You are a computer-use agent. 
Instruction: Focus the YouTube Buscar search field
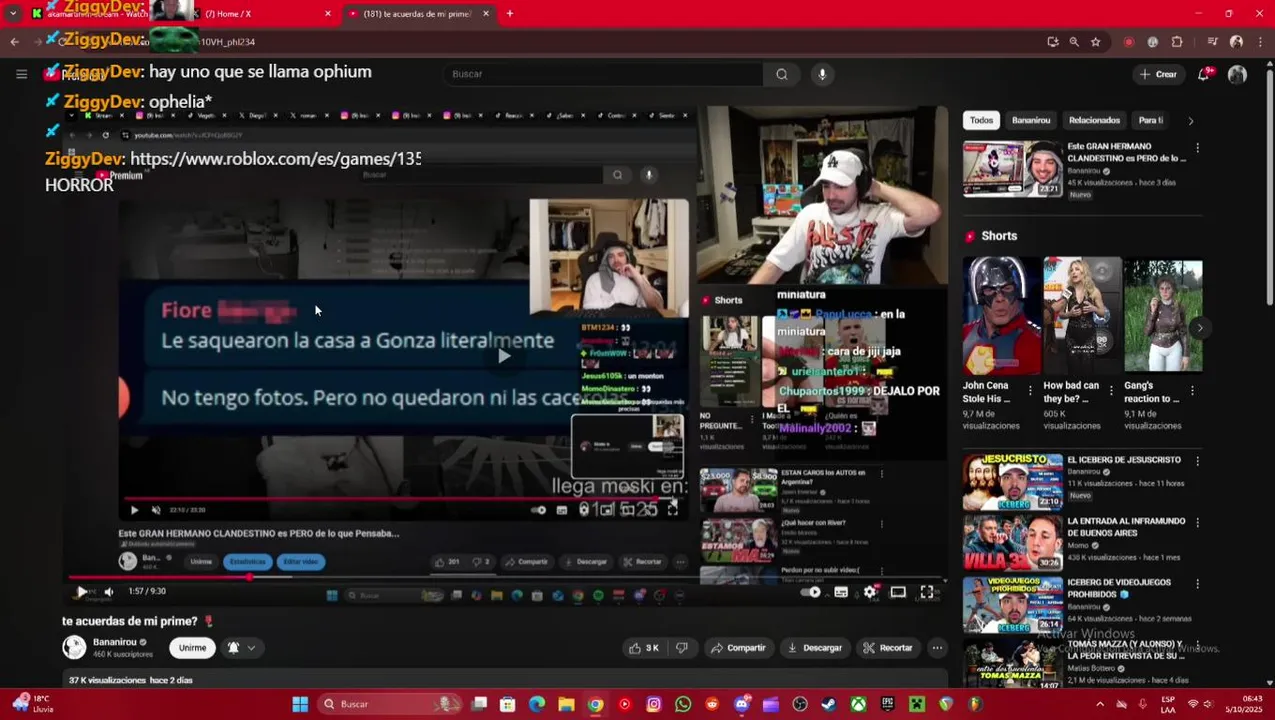click(603, 74)
